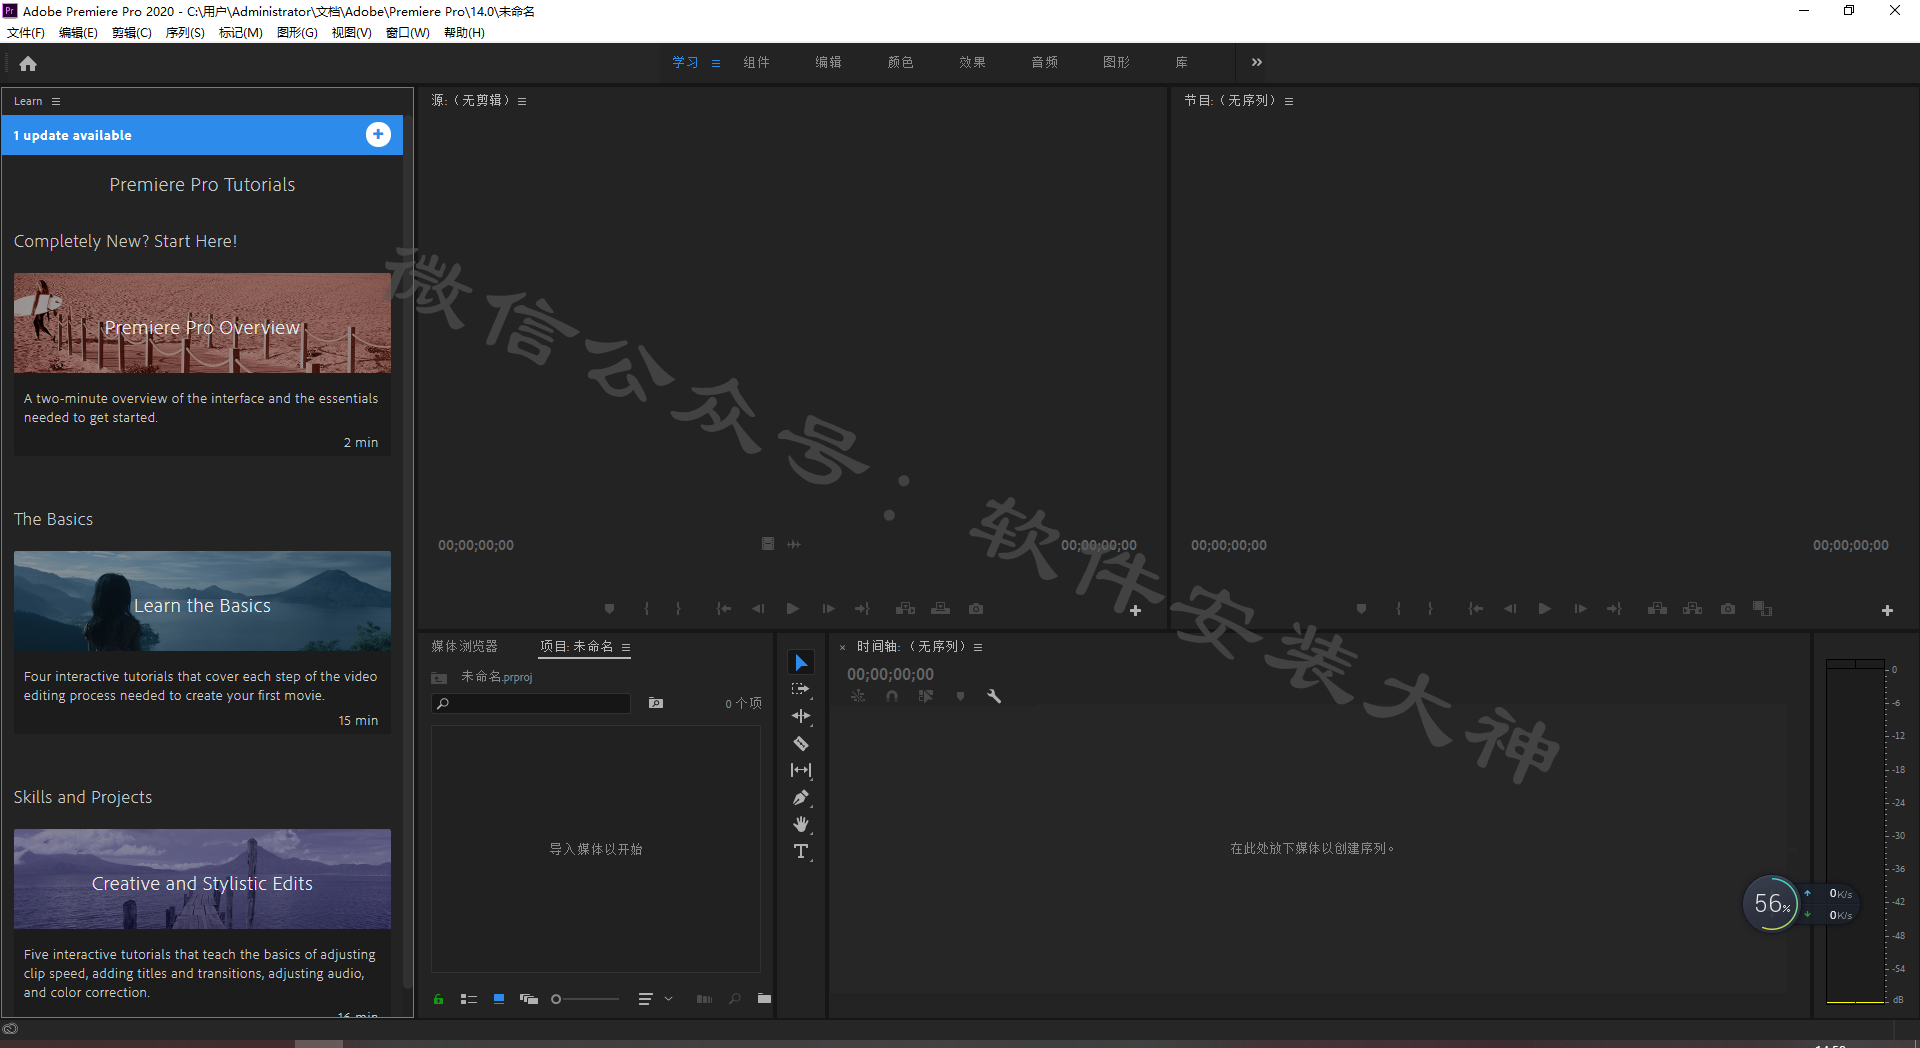Open Timeline panel menu
The image size is (1920, 1048).
pyautogui.click(x=978, y=647)
